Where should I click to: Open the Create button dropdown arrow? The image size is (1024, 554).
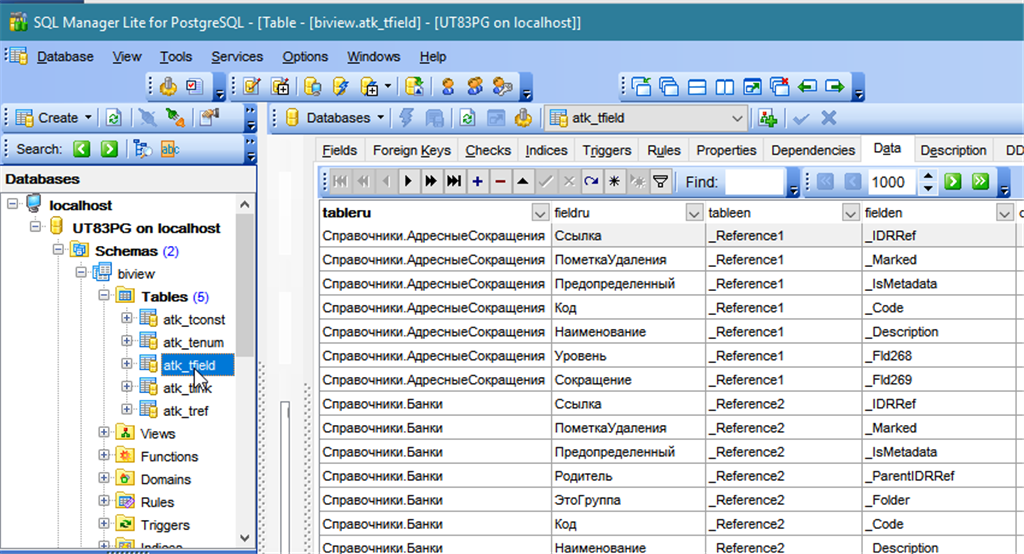click(88, 118)
